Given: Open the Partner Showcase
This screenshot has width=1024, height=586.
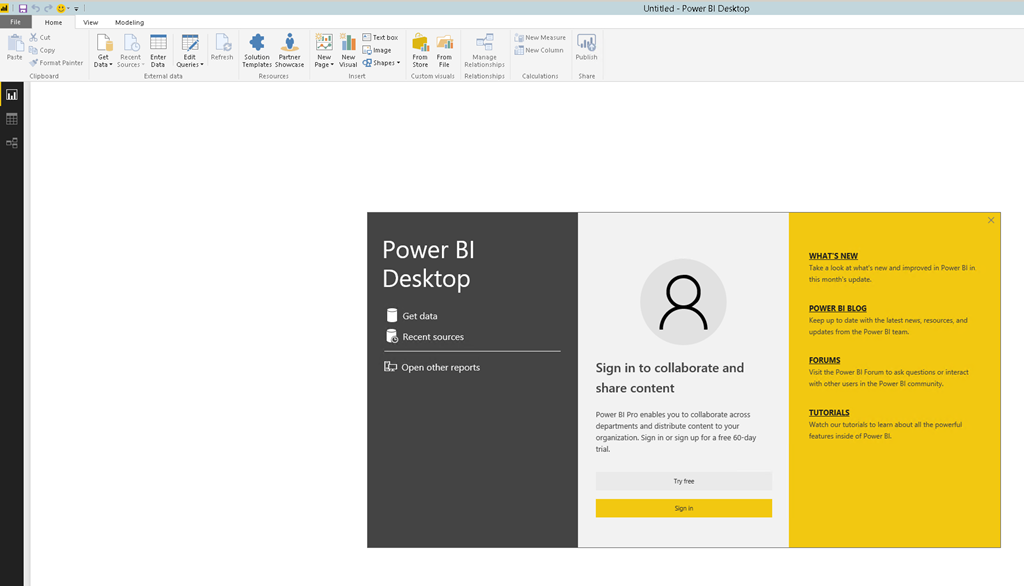Looking at the screenshot, I should pyautogui.click(x=289, y=50).
